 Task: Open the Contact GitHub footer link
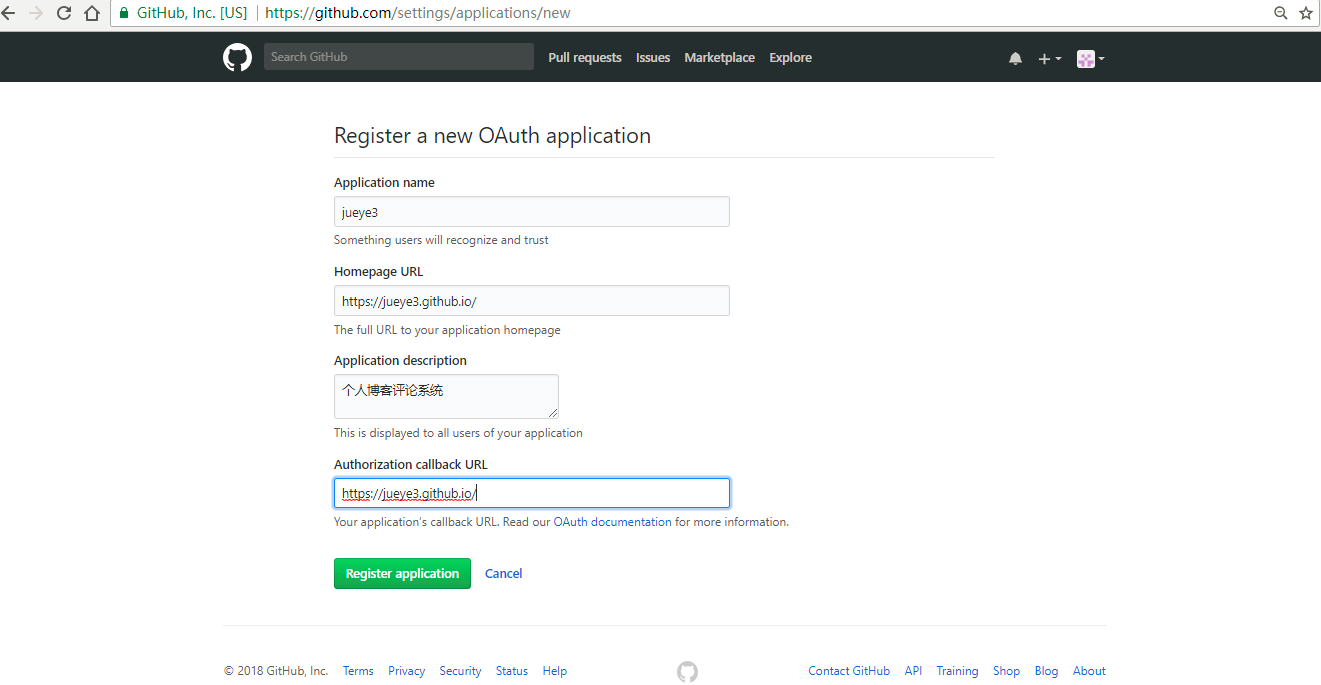click(x=849, y=671)
